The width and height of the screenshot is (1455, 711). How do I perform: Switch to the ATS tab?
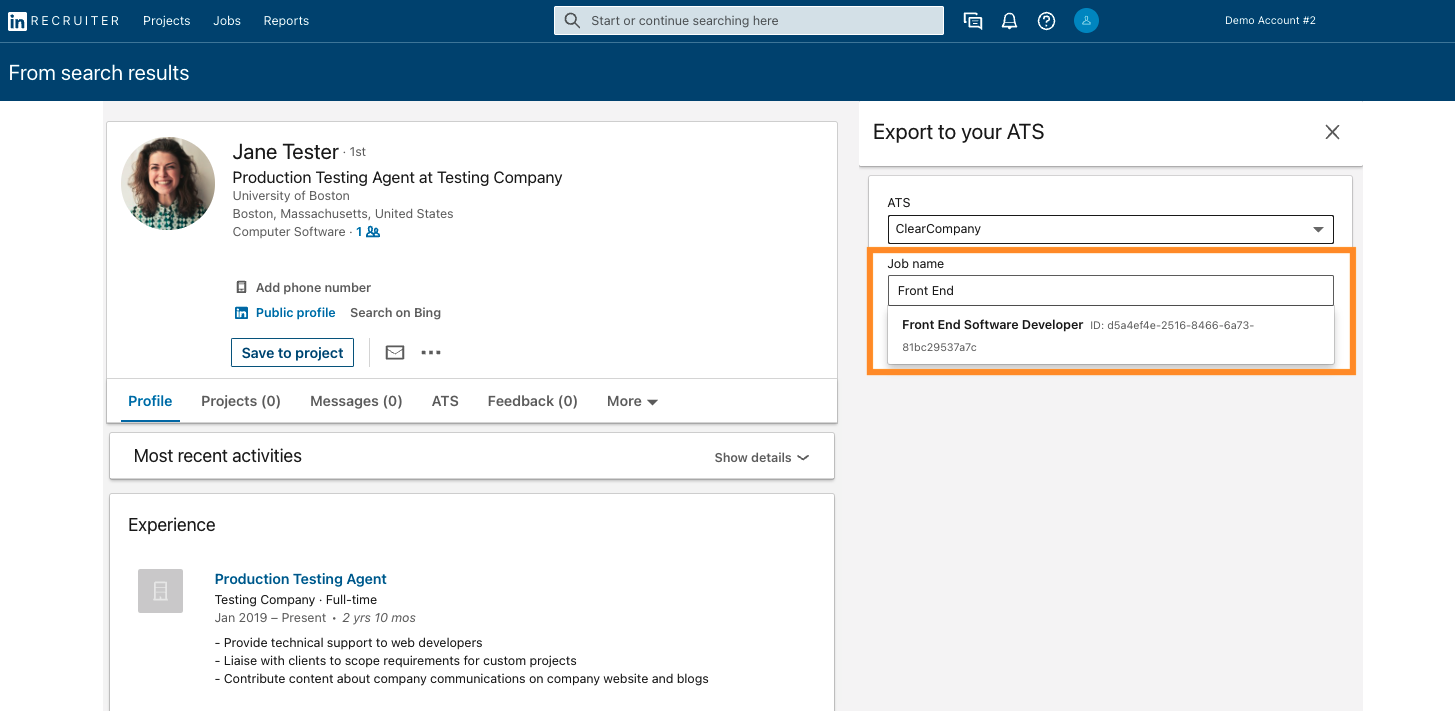(445, 401)
